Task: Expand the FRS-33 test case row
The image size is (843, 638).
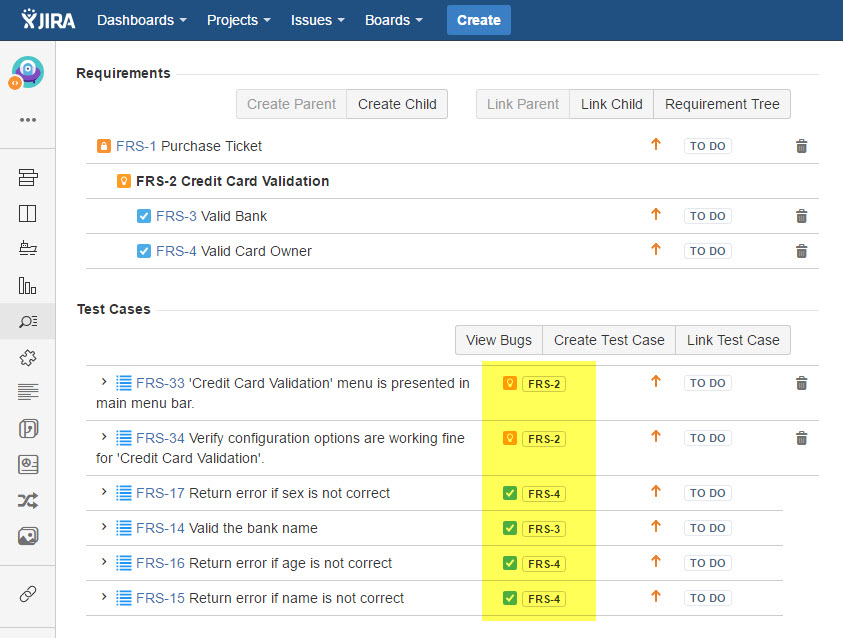Action: point(103,382)
